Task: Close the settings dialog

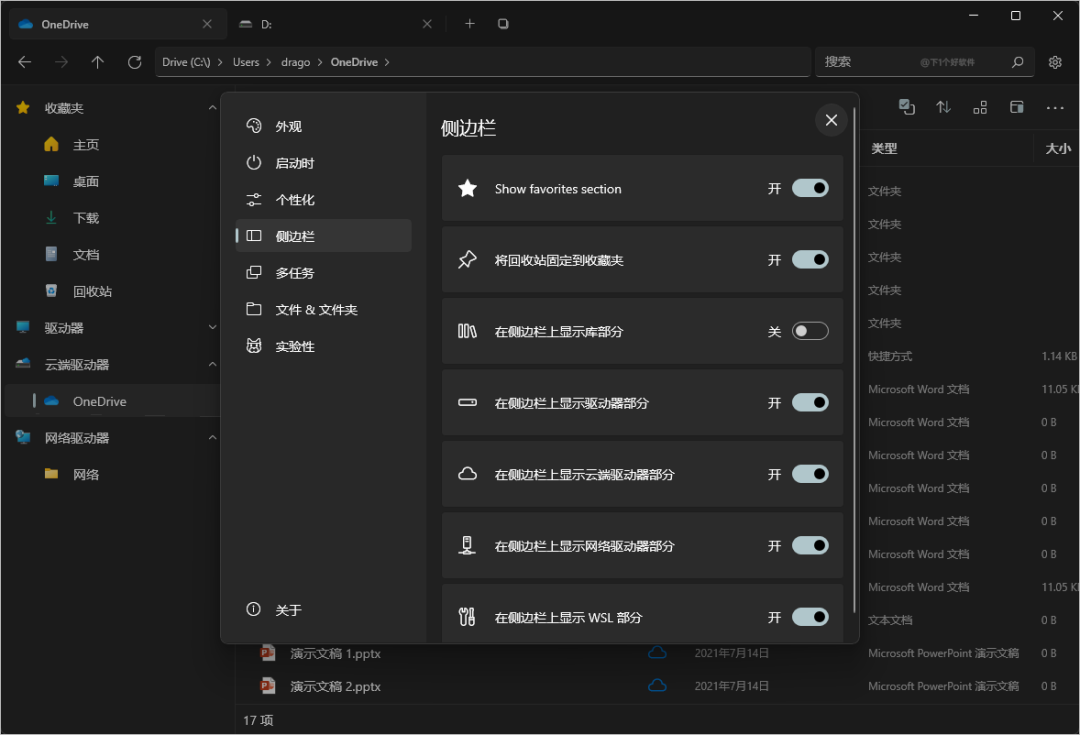Action: coord(831,120)
